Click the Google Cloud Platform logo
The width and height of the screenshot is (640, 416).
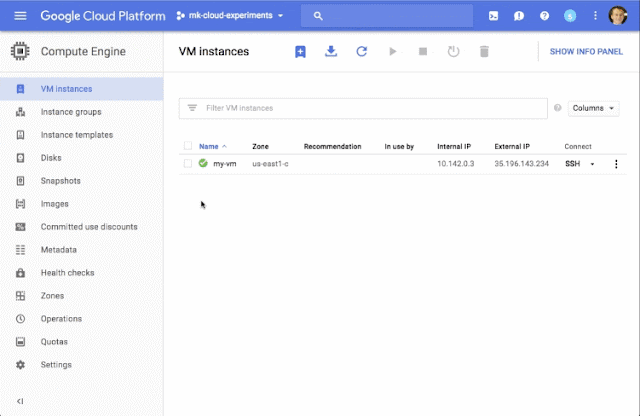(x=103, y=16)
